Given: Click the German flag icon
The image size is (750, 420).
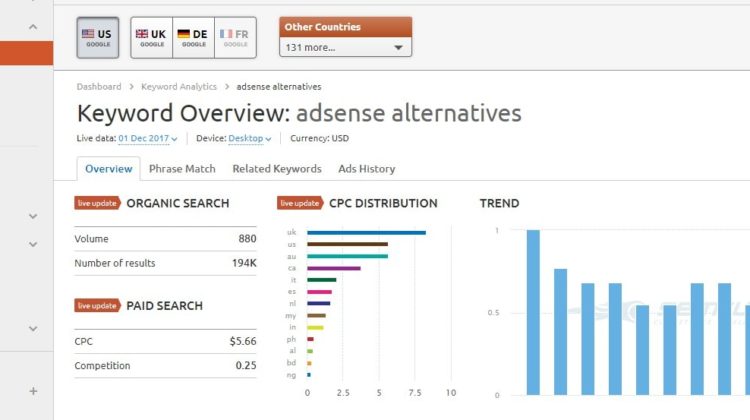Looking at the screenshot, I should coord(184,33).
